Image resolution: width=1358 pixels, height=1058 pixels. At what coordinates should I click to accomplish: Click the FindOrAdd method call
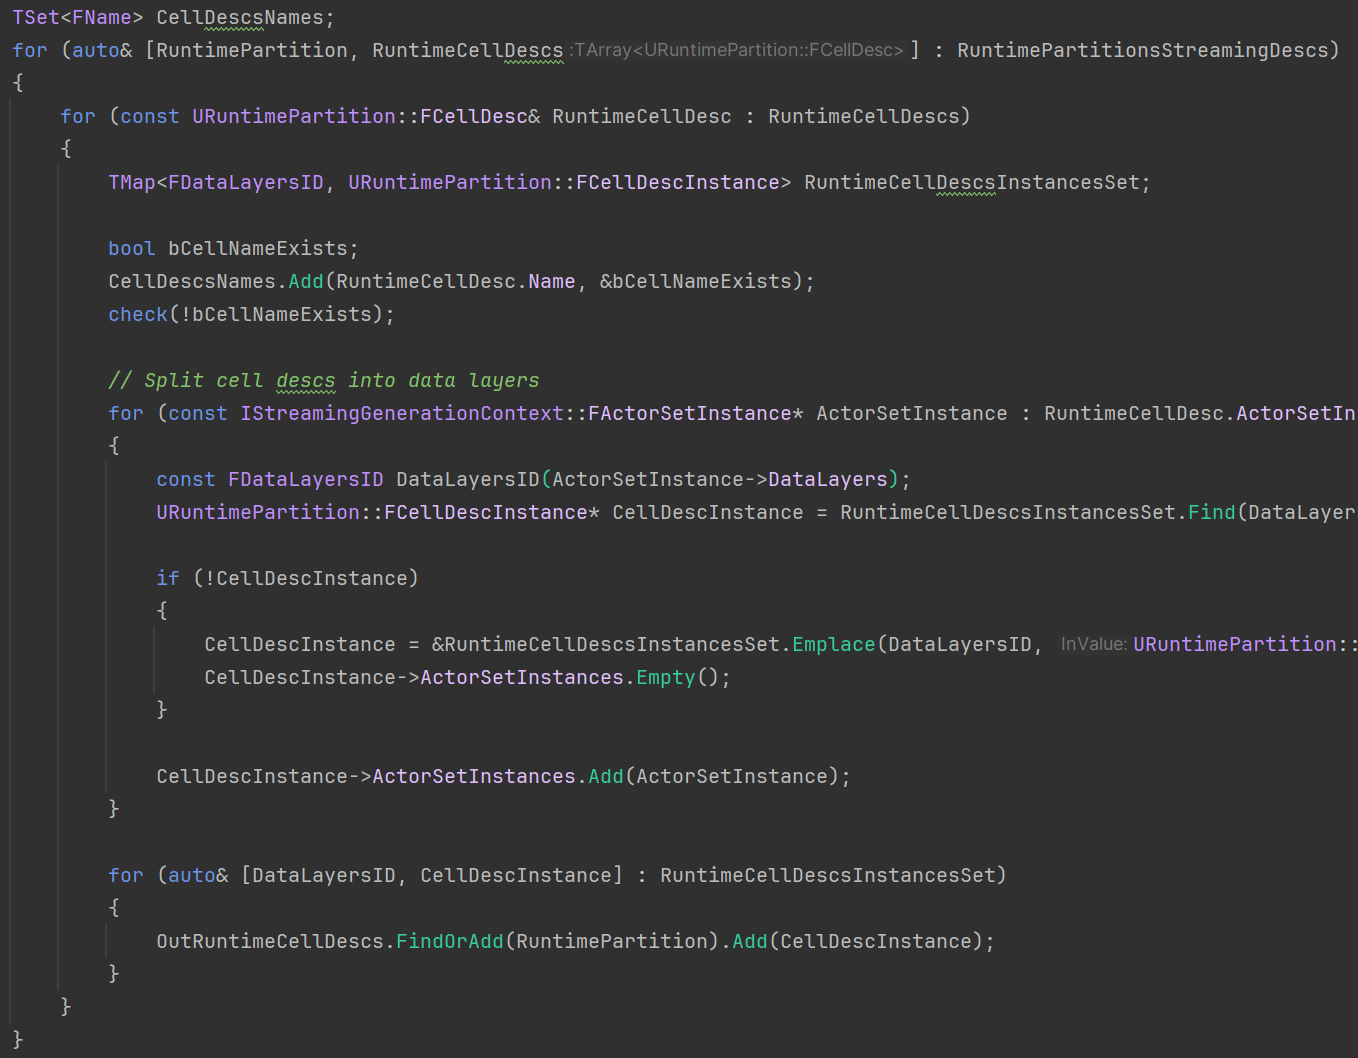450,941
